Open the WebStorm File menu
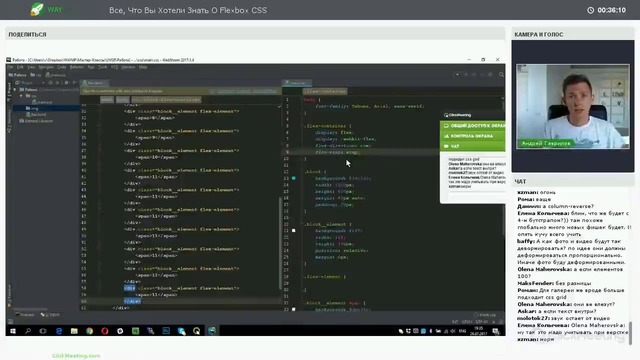The image size is (640, 360). pyautogui.click(x=10, y=67)
